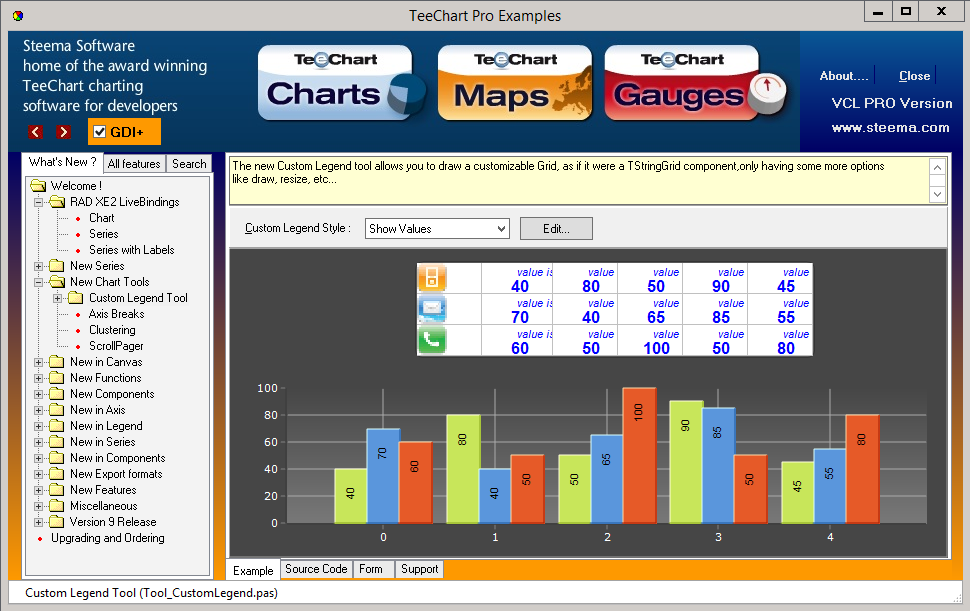This screenshot has width=970, height=611.
Task: Expand the Custom Legend Tool node
Action: 58,299
